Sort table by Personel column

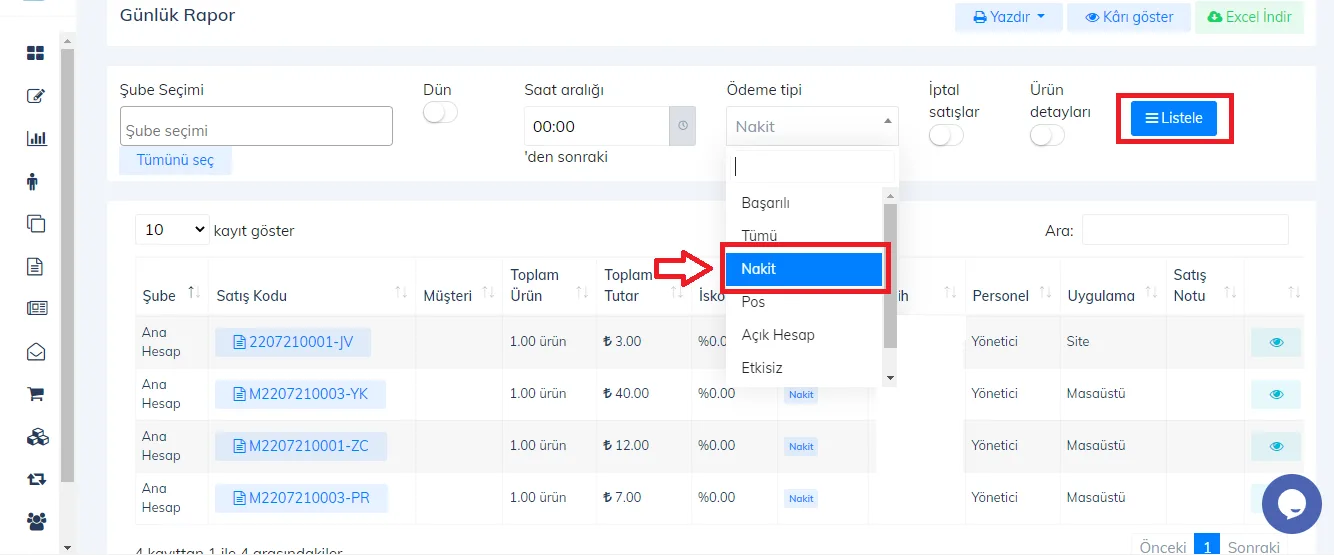coord(1012,295)
